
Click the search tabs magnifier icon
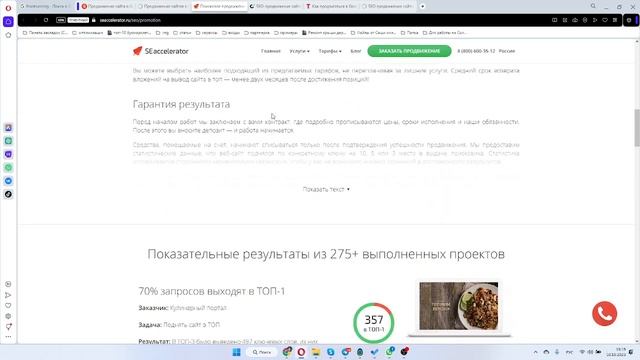(593, 6)
